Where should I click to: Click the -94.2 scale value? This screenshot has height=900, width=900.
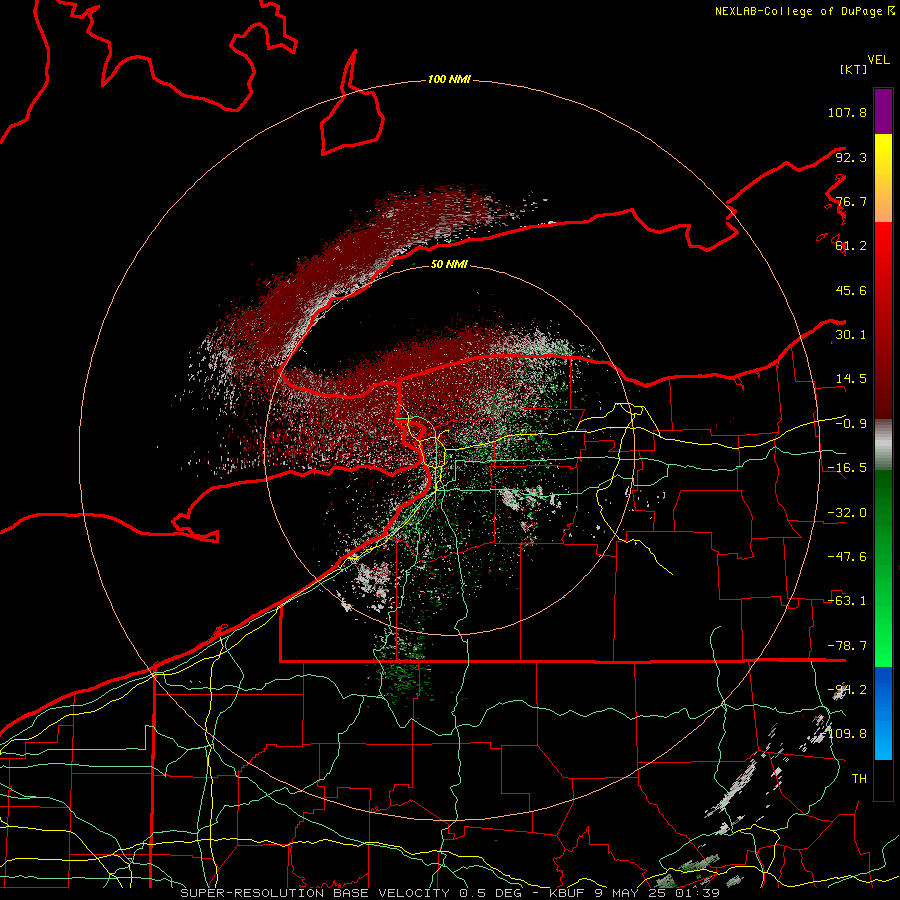click(847, 690)
